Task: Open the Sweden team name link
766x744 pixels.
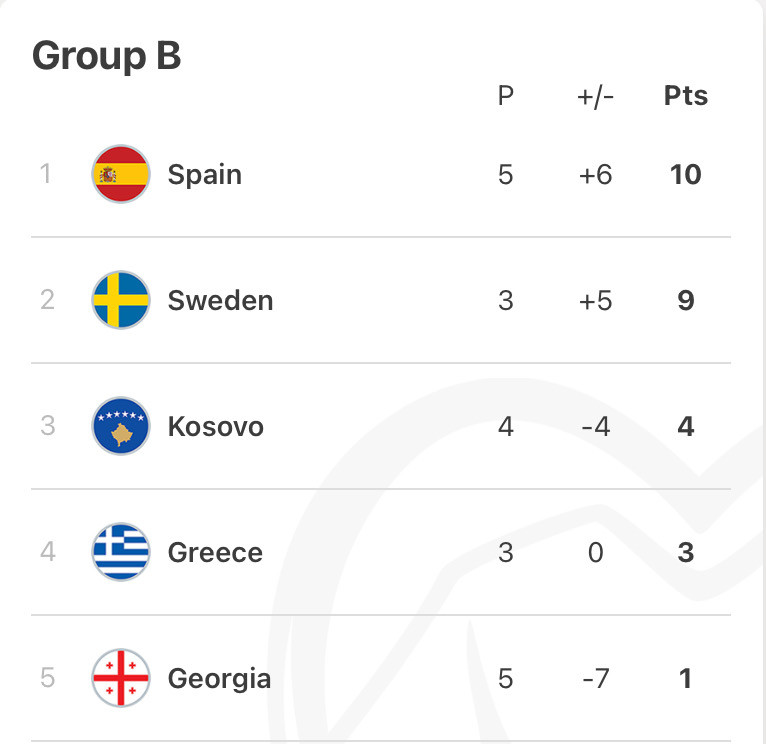Action: [220, 300]
